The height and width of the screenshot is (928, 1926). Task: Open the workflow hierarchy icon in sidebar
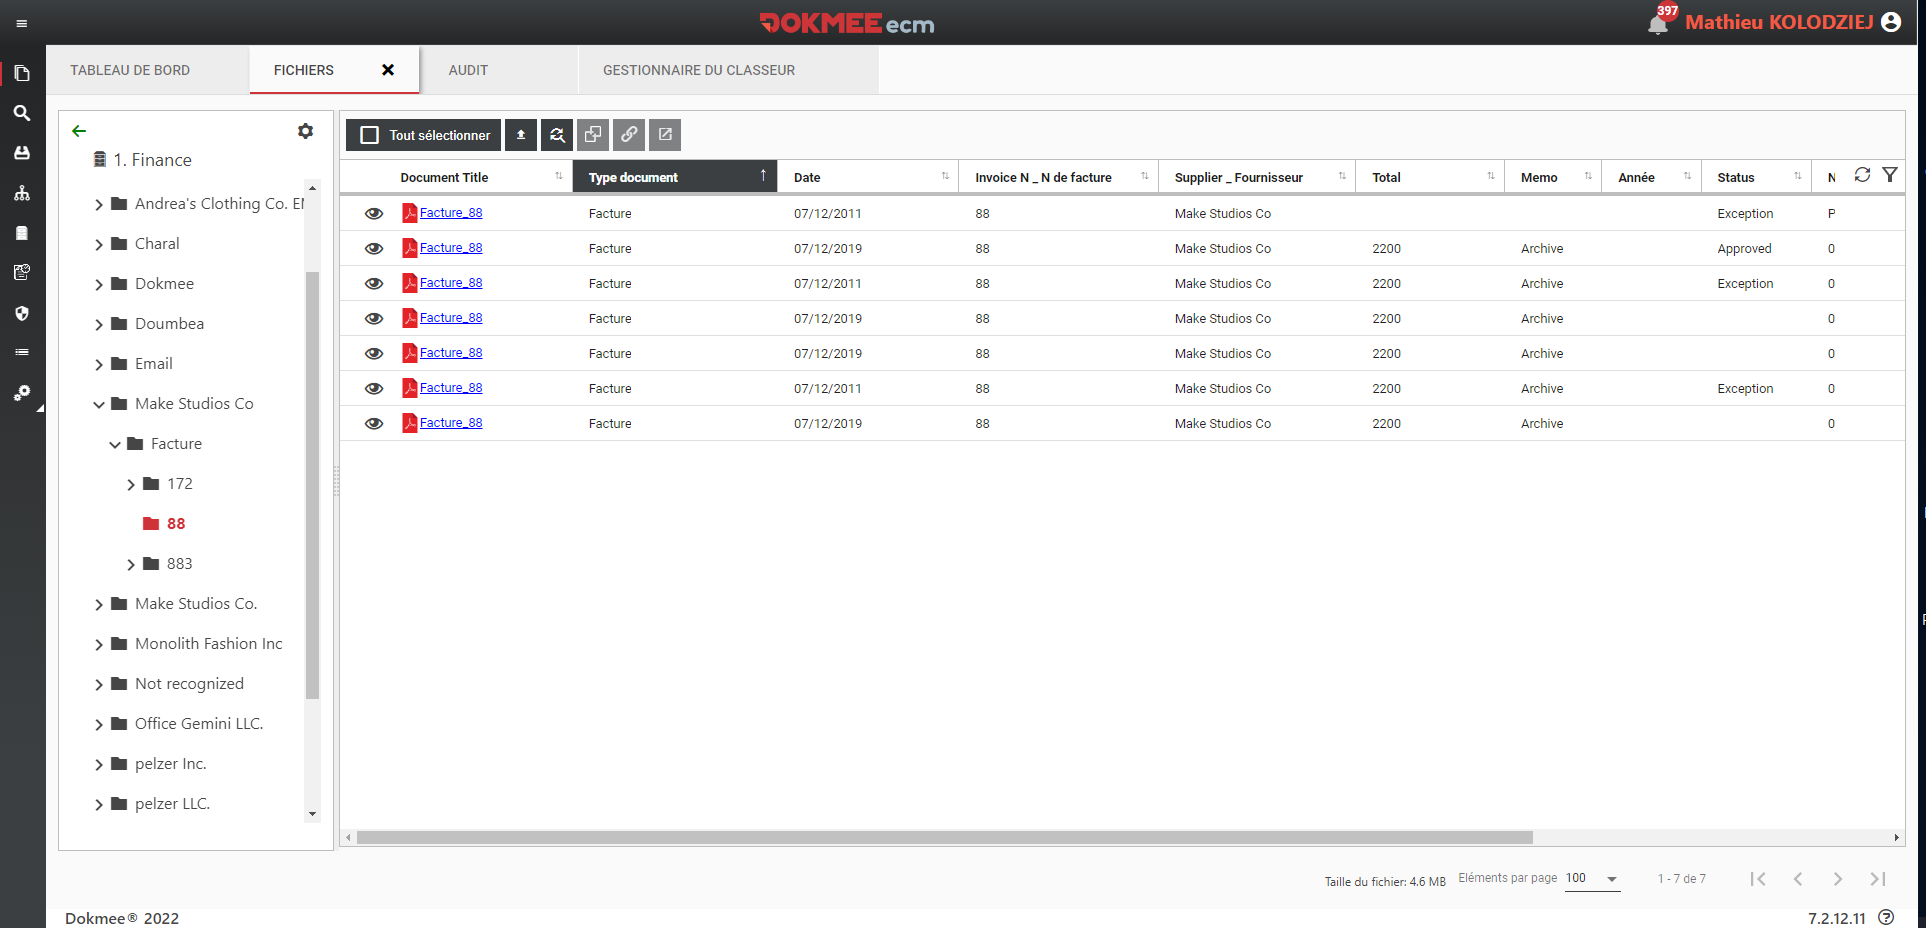(x=22, y=193)
